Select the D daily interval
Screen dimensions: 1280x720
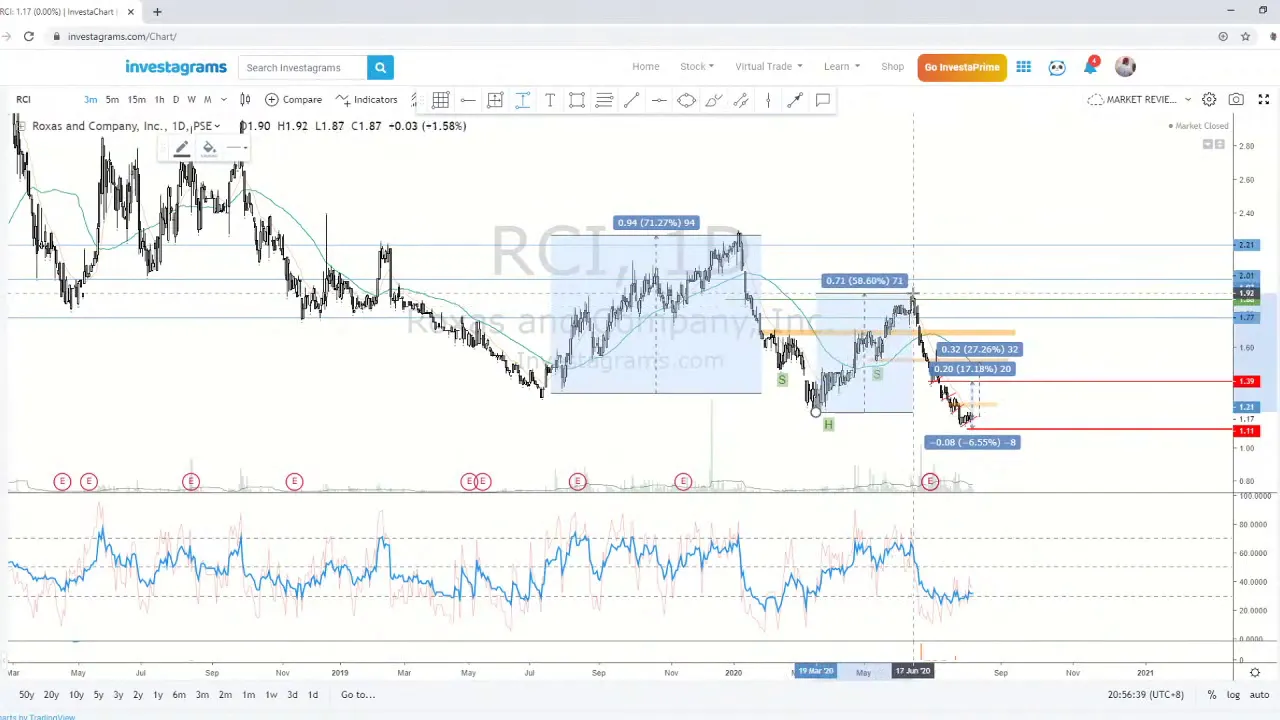(176, 100)
